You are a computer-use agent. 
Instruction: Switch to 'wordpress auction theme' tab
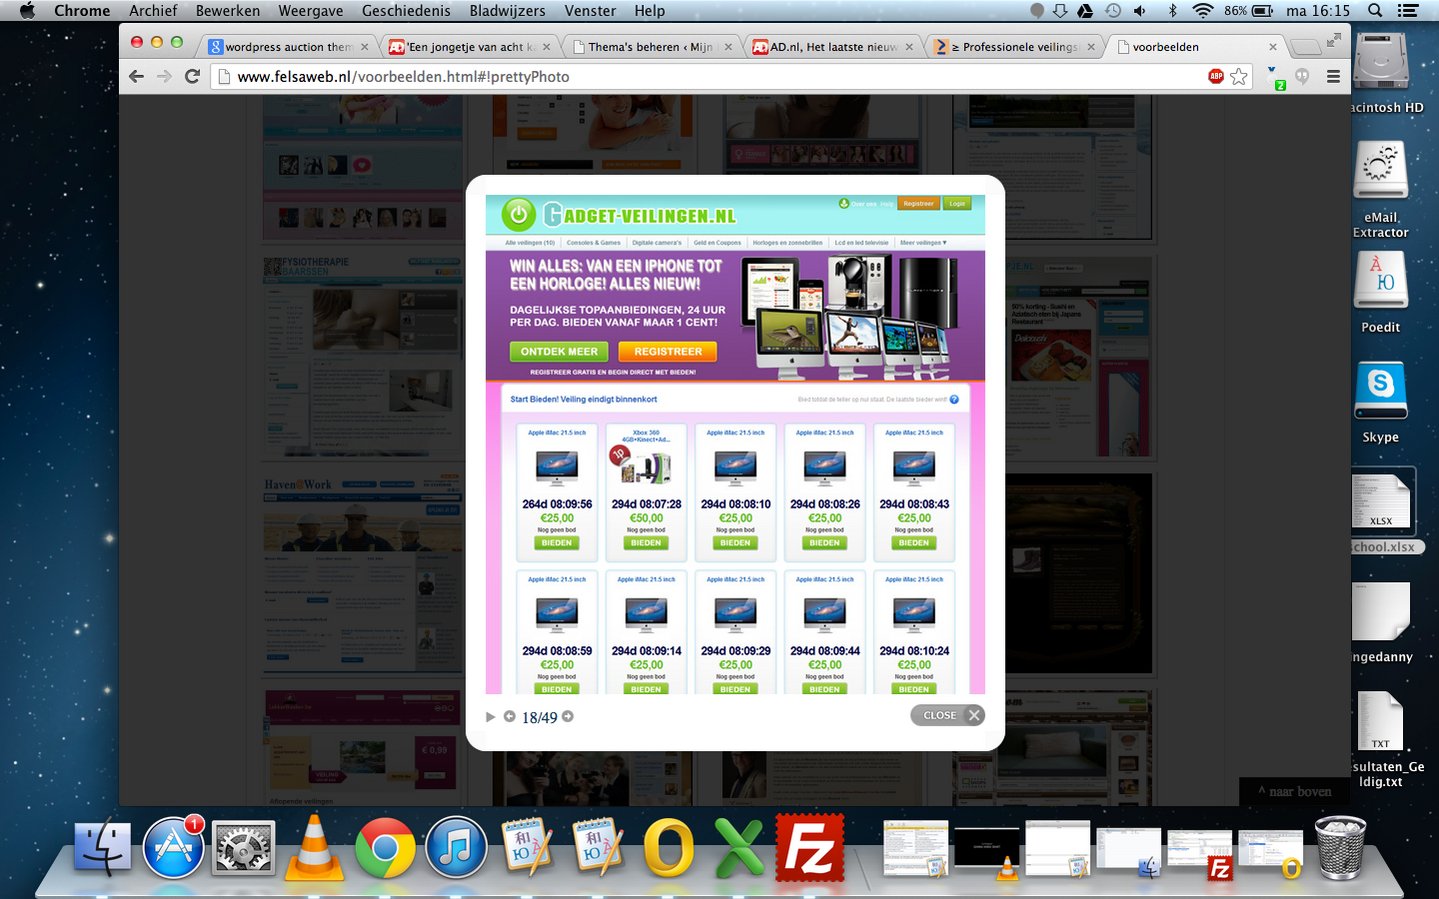click(x=287, y=47)
